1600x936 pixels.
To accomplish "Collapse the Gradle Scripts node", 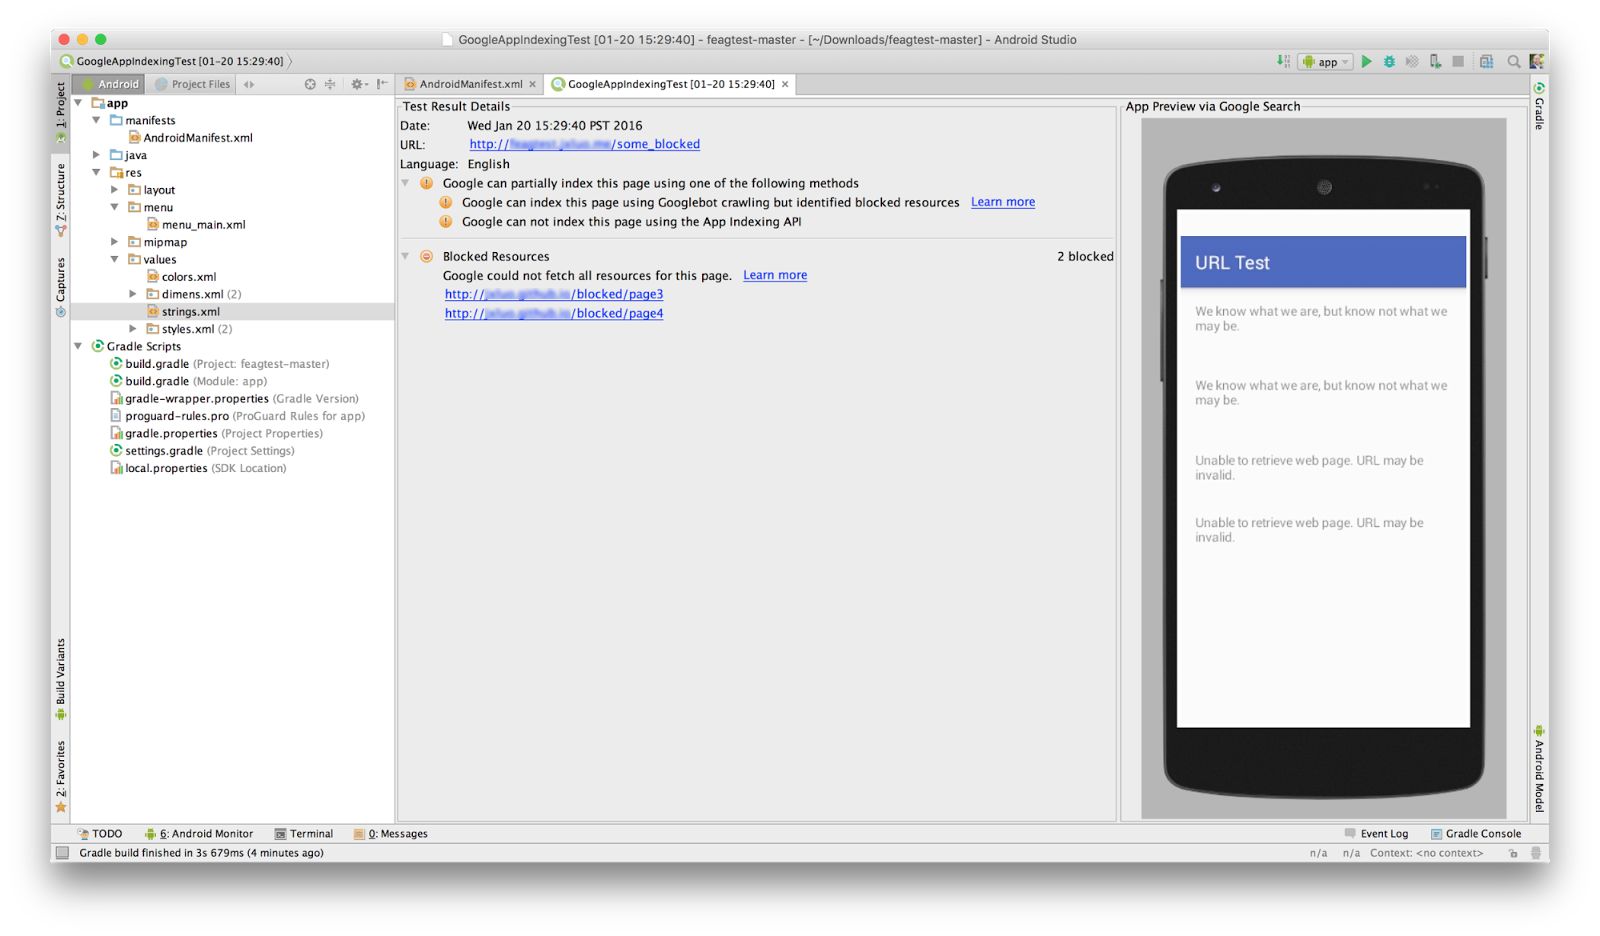I will [78, 346].
